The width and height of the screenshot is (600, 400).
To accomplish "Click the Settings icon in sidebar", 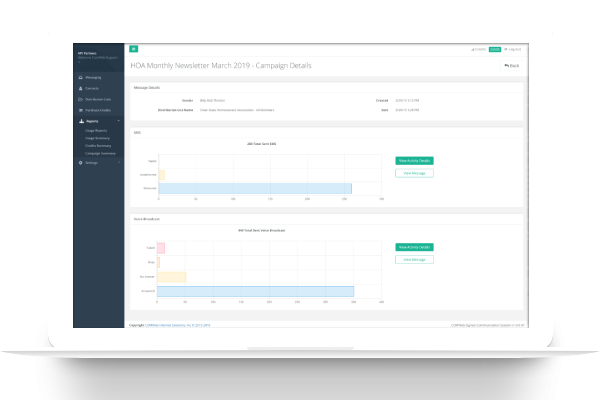I will [x=80, y=162].
